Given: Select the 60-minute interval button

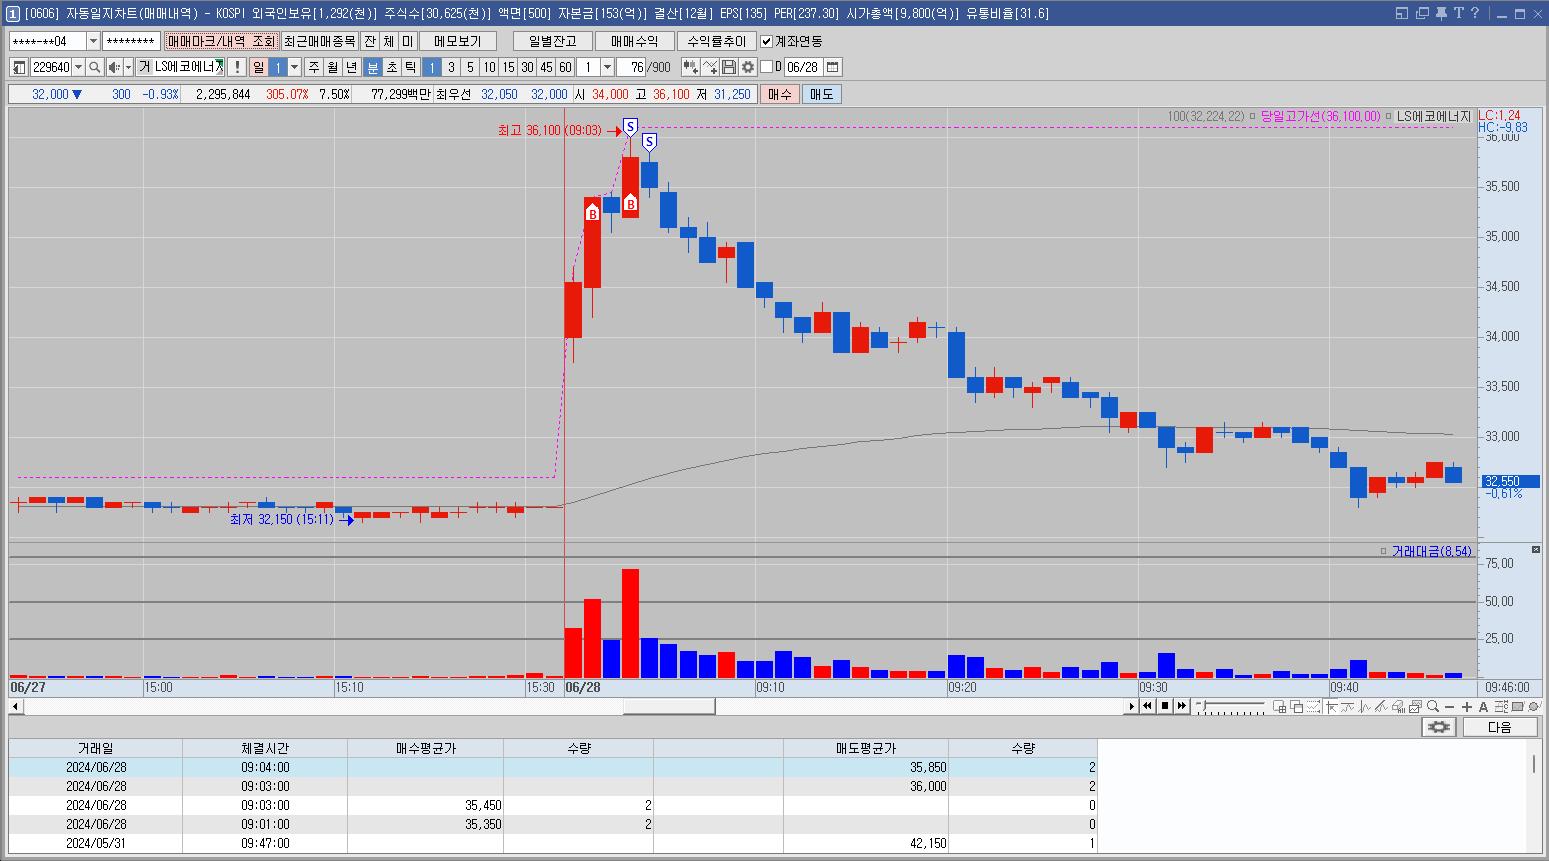Looking at the screenshot, I should point(565,67).
